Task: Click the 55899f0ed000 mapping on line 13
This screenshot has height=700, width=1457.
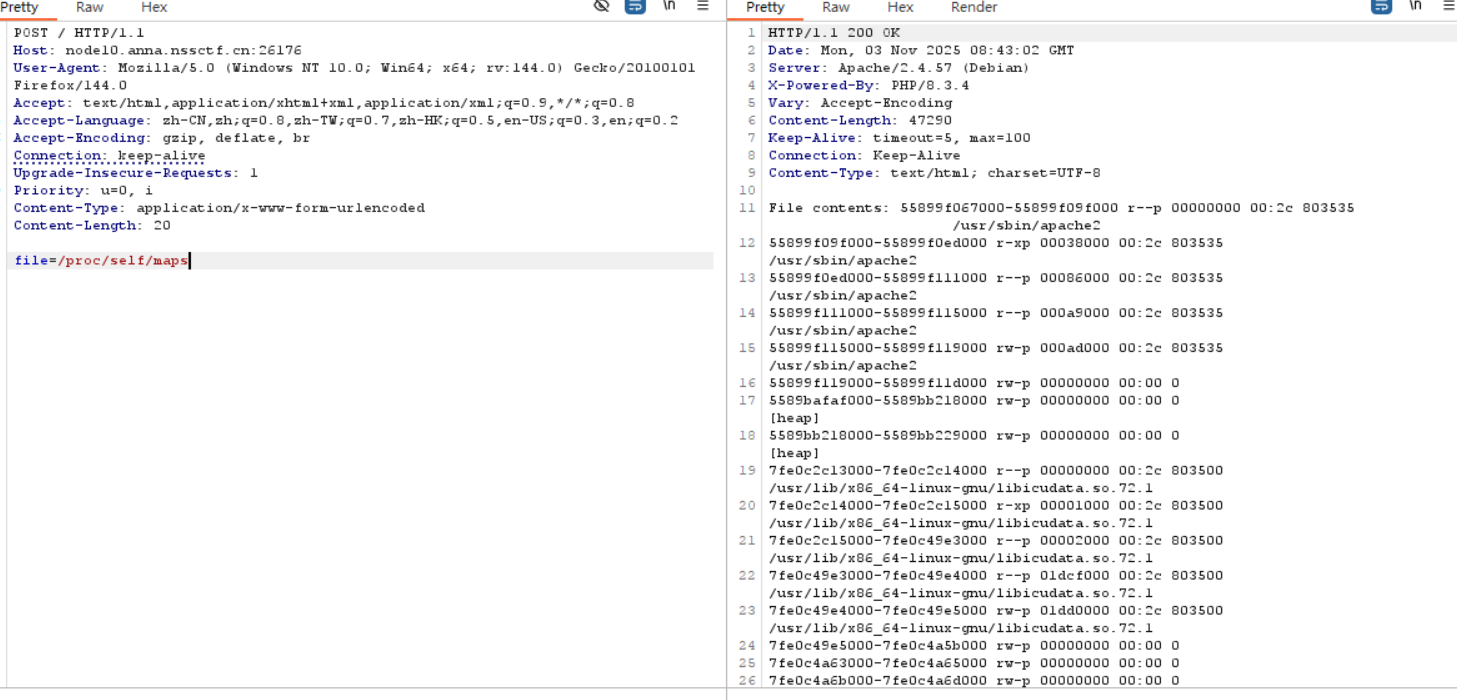Action: (x=996, y=278)
